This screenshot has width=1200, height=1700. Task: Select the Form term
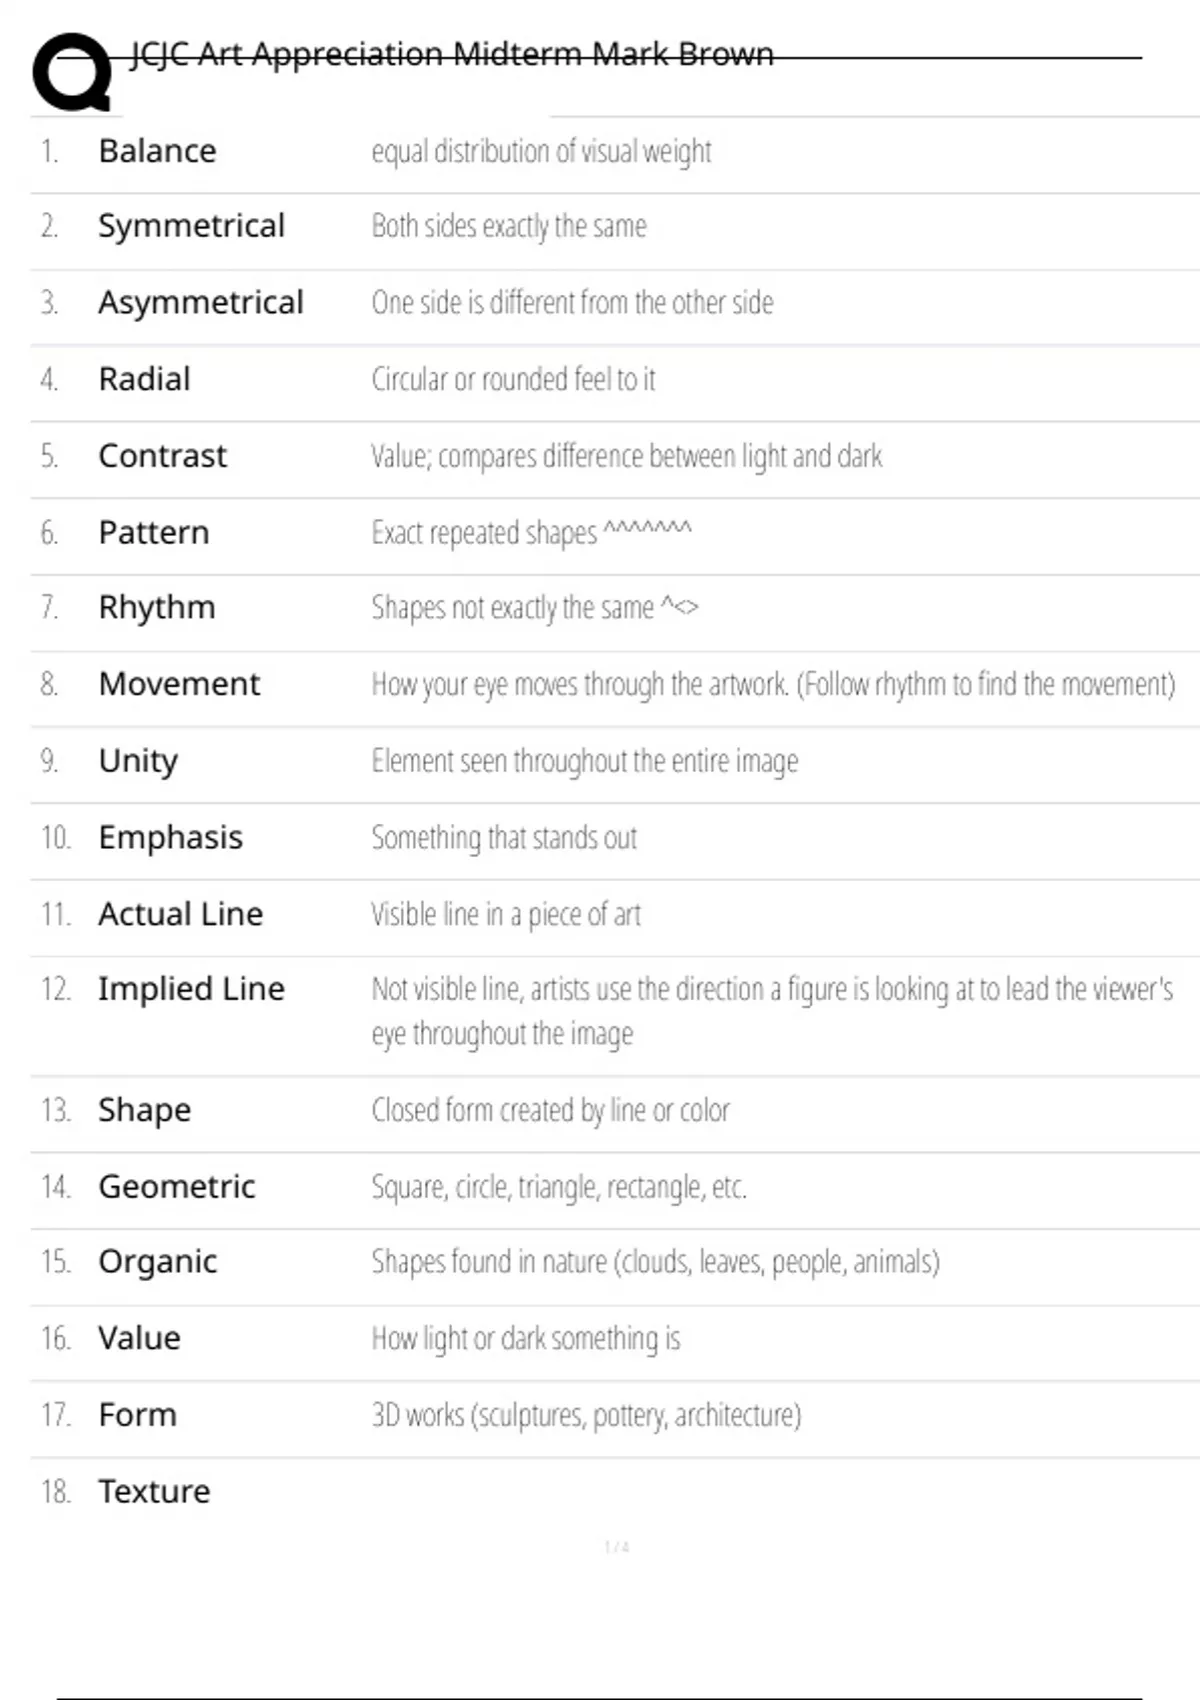click(x=137, y=1415)
